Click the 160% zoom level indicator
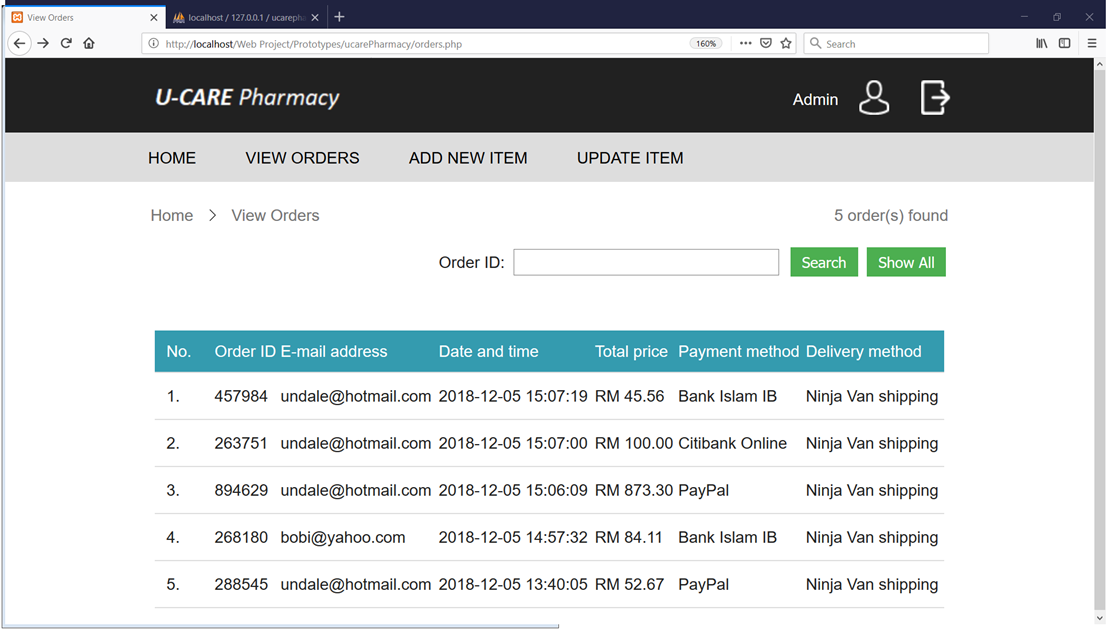 click(x=706, y=43)
